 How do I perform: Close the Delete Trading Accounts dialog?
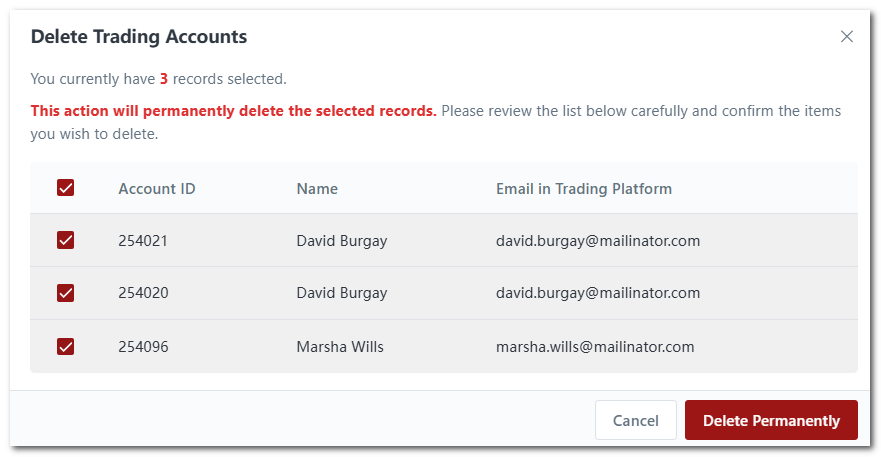[847, 37]
